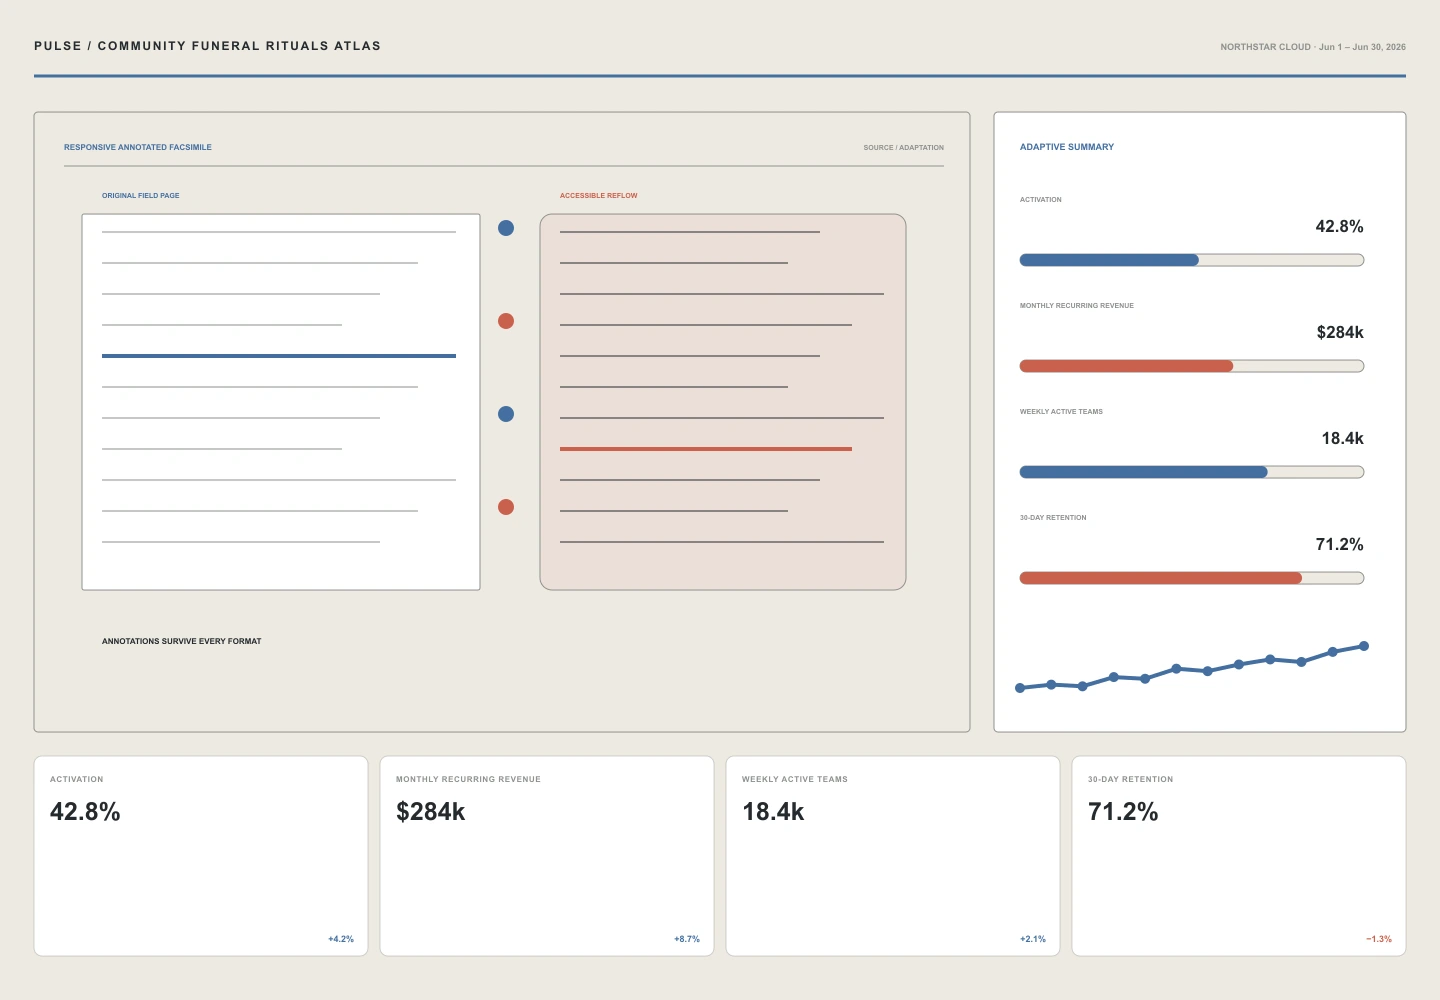
Task: Click the highlighted blue line in the original page
Action: pos(279,356)
